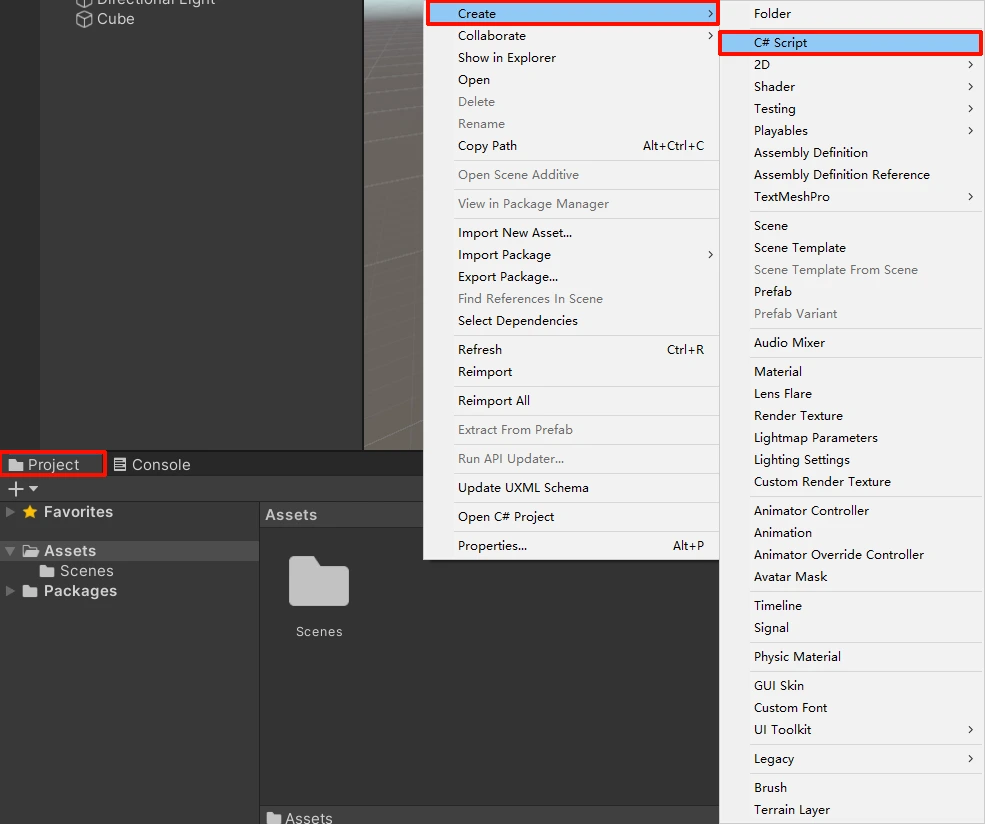Image resolution: width=985 pixels, height=824 pixels.
Task: Open dropdown arrow next to plus button
Action: click(x=34, y=489)
